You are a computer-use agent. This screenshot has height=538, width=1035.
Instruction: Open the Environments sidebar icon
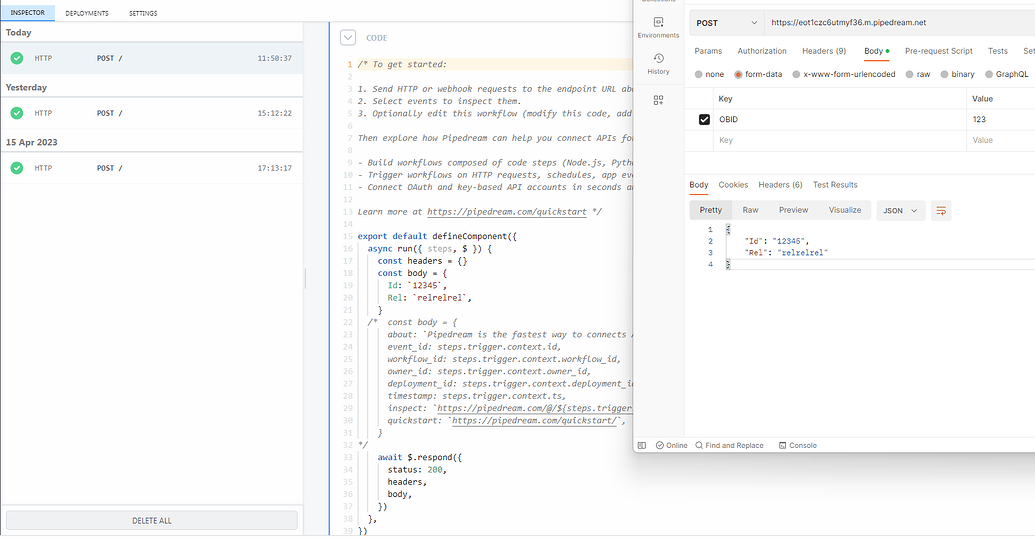click(658, 26)
